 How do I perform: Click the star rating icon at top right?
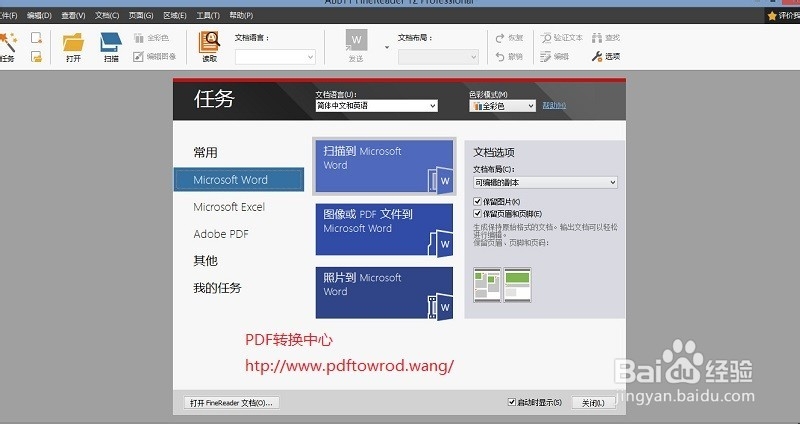[x=772, y=16]
